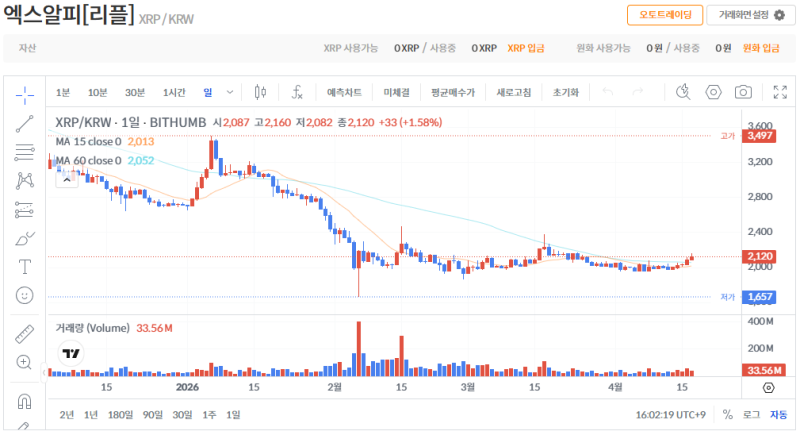Click 초기화 to reset chart

(x=566, y=92)
